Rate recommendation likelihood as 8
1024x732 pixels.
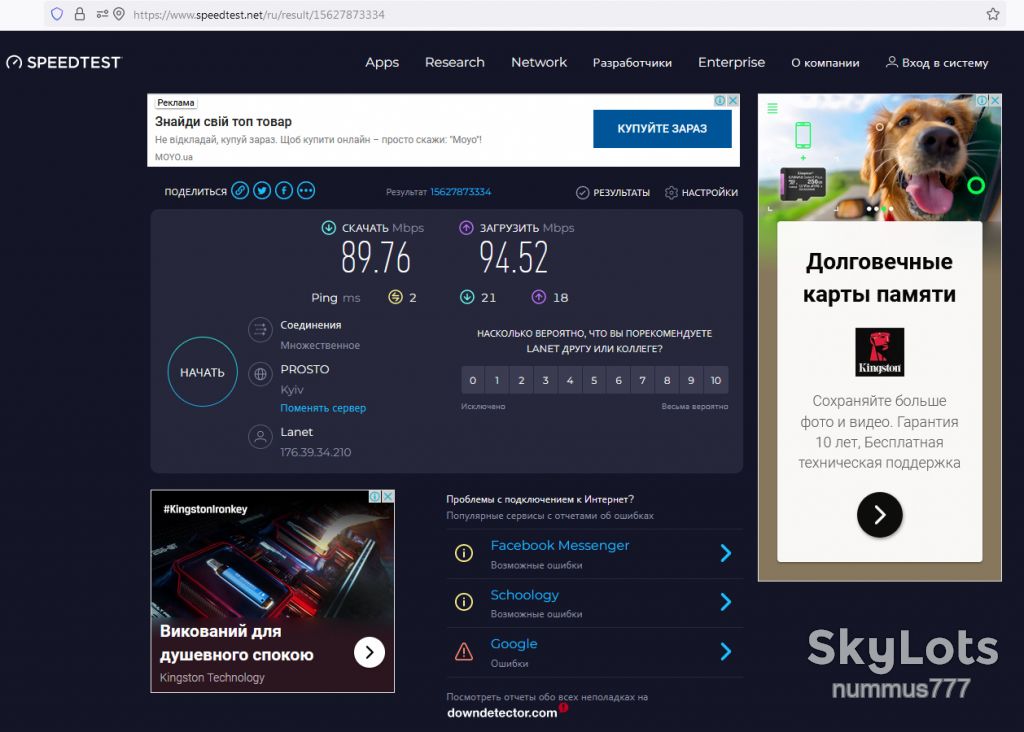pos(667,380)
